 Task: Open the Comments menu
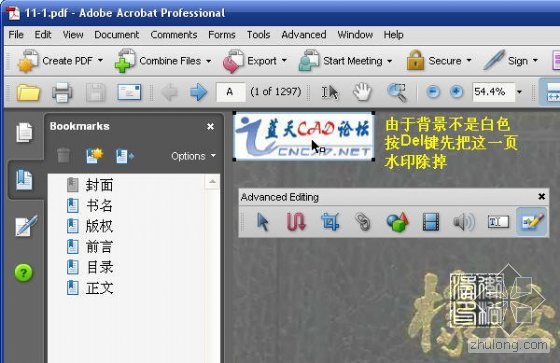pyautogui.click(x=174, y=35)
